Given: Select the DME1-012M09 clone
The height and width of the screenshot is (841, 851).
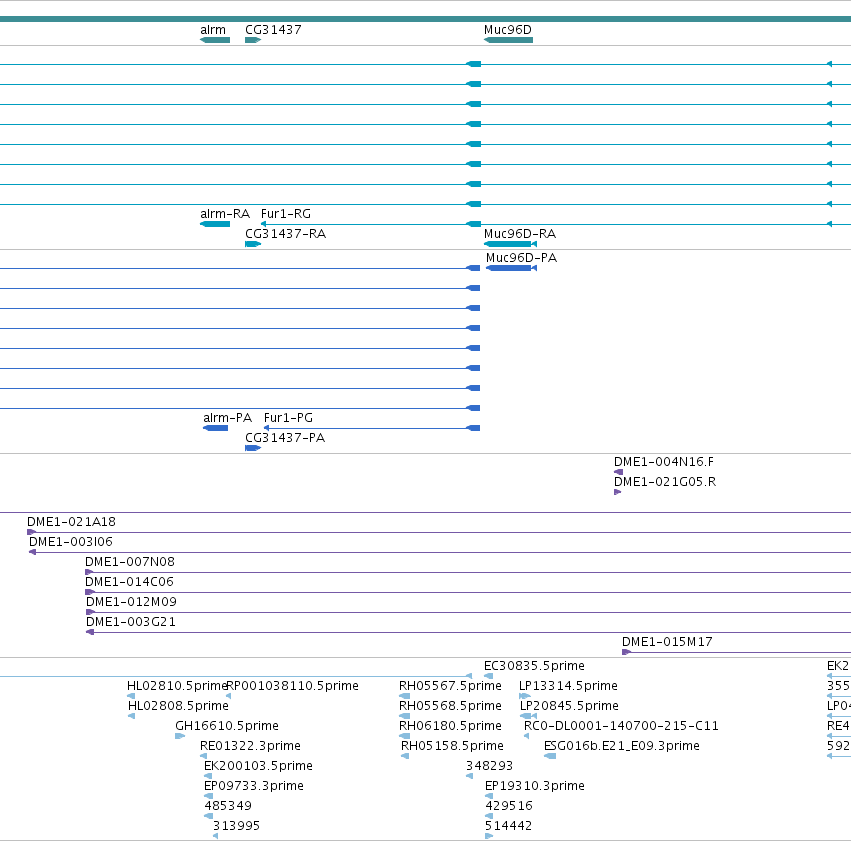Looking at the screenshot, I should point(468,613).
